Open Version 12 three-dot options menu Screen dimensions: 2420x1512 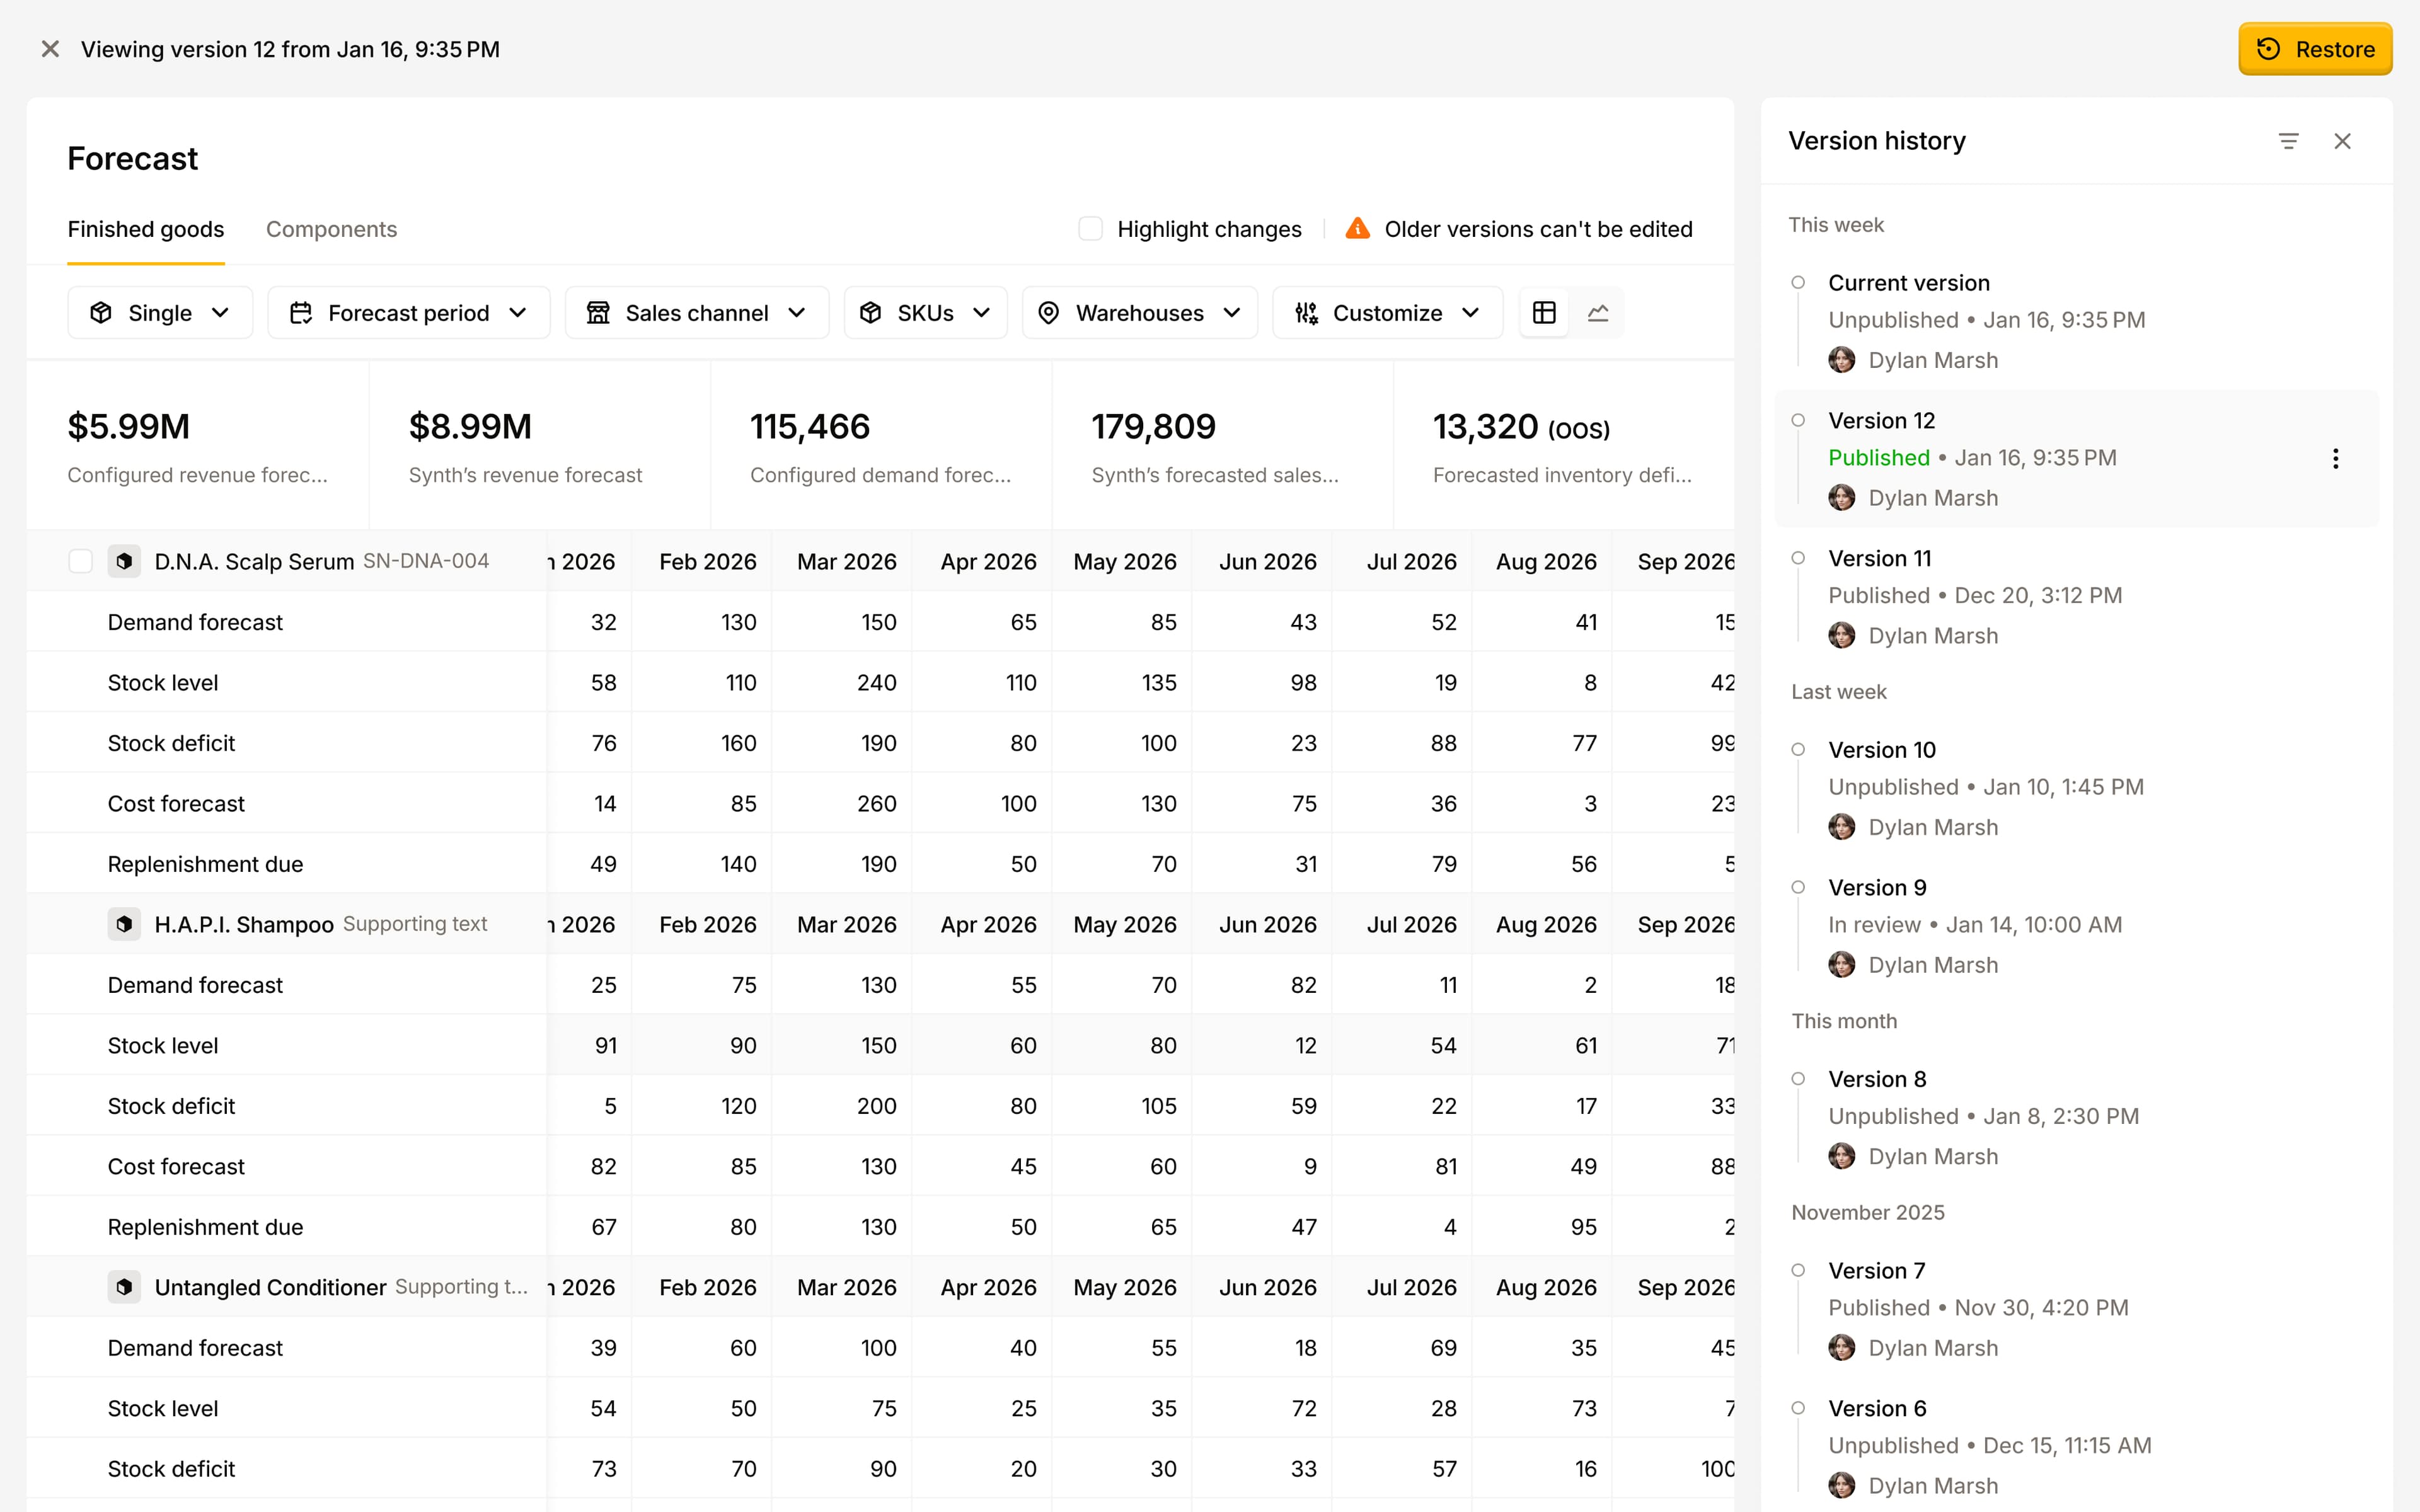click(2335, 459)
